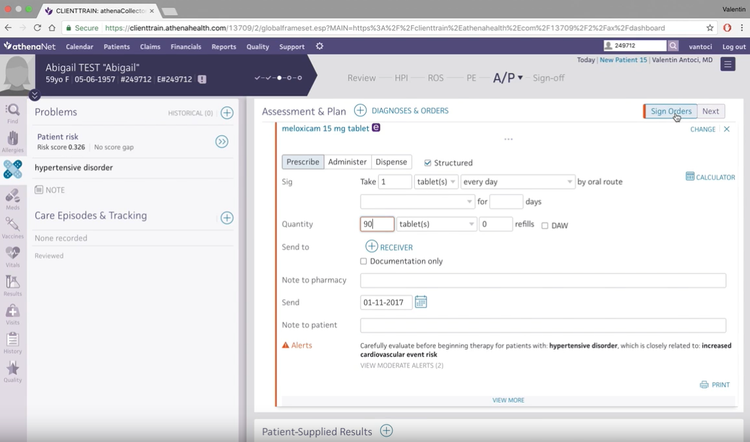This screenshot has height=442, width=750.
Task: Open the Meds sidebar icon
Action: (12, 199)
